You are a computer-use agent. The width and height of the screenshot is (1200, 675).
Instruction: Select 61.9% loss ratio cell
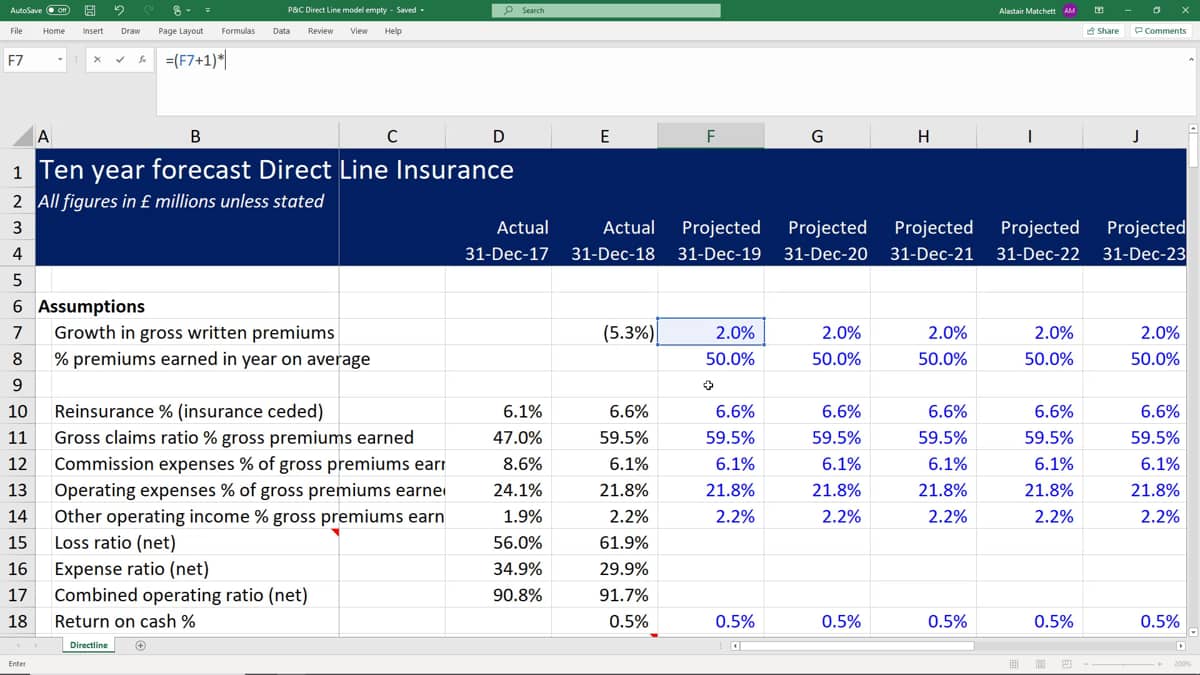(x=604, y=543)
